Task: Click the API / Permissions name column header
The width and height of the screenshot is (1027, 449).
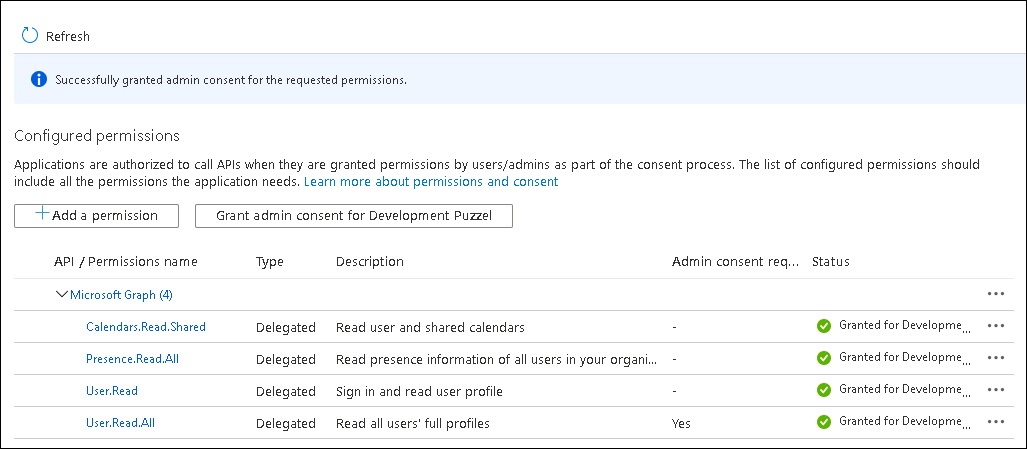Action: tap(125, 262)
